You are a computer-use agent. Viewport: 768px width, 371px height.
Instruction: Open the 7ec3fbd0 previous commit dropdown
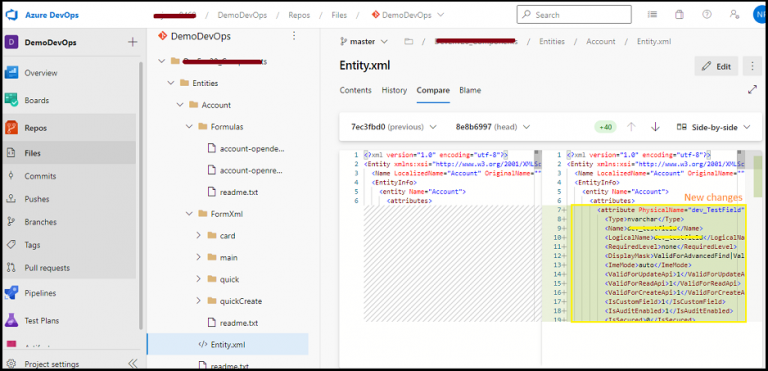pyautogui.click(x=394, y=127)
